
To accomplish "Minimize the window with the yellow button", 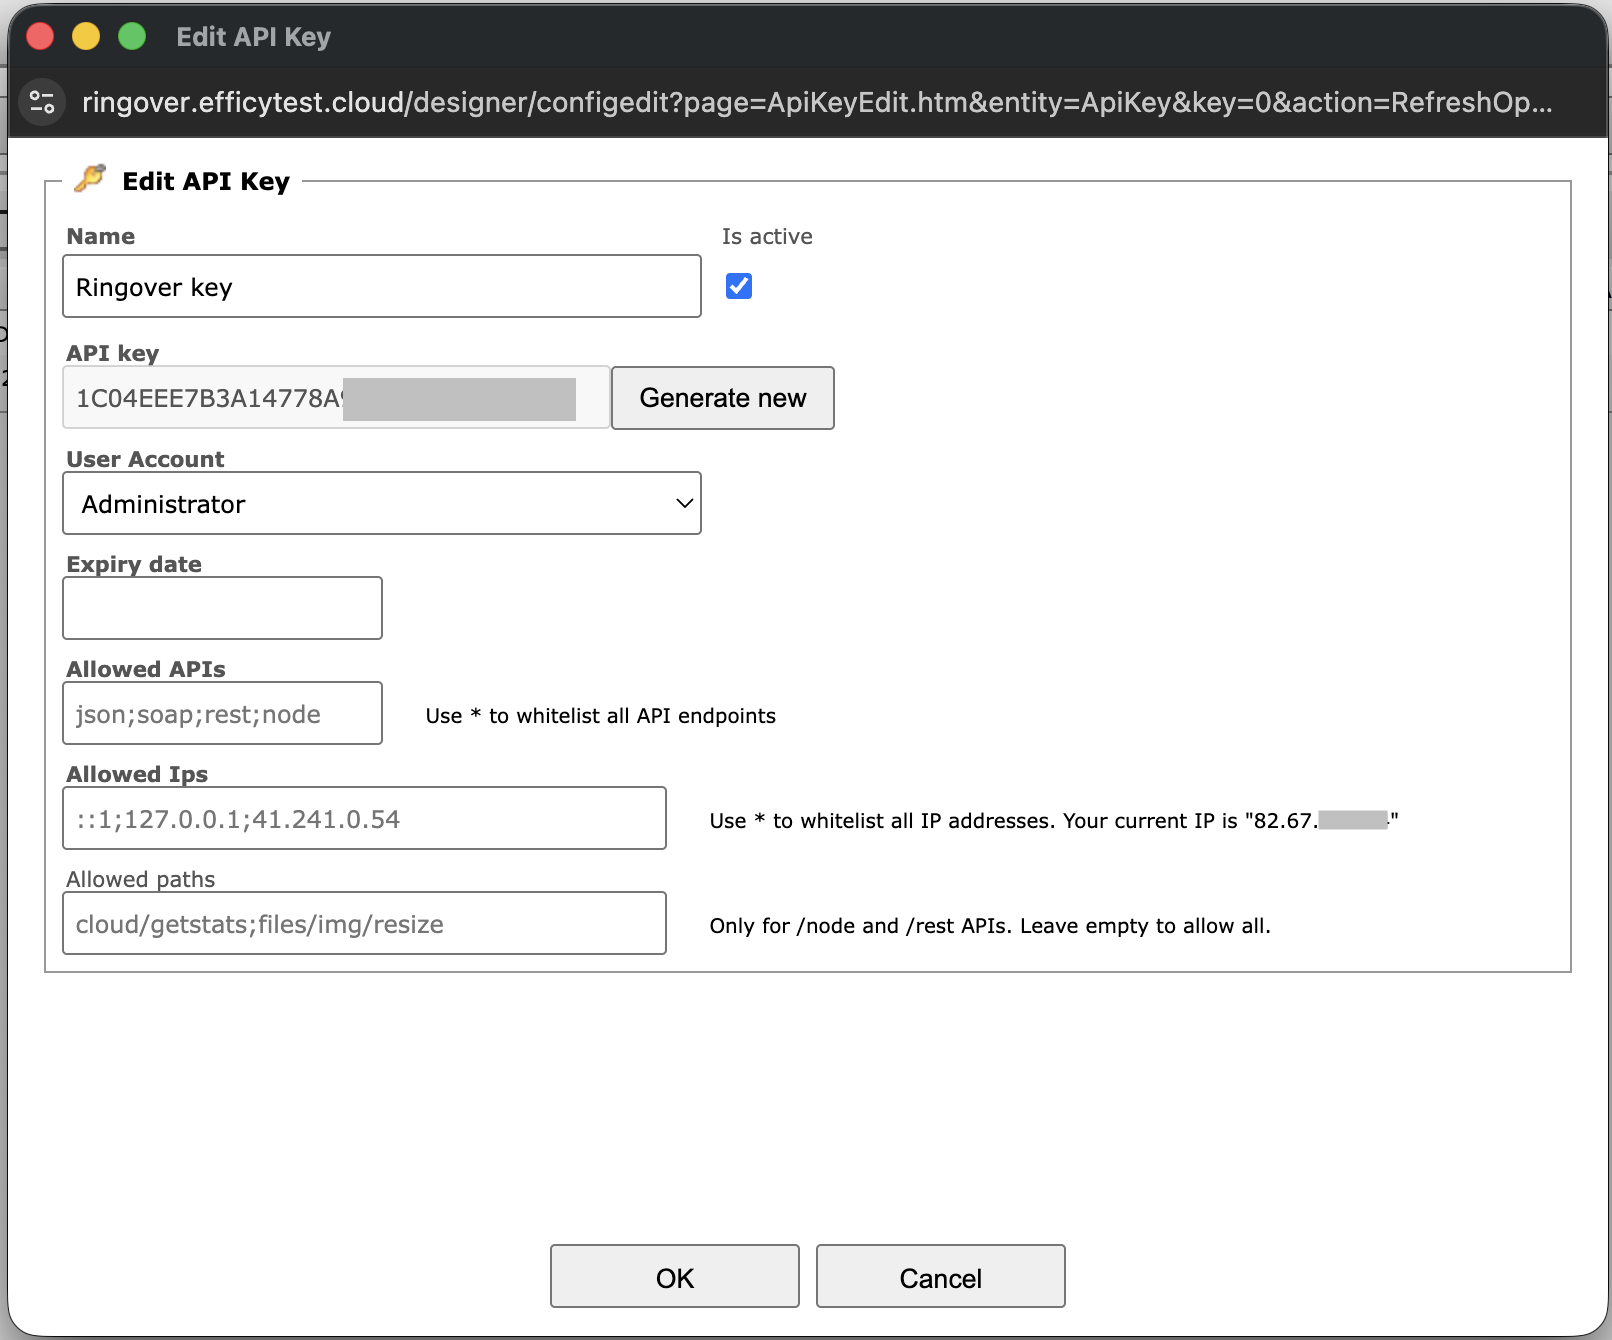I will pyautogui.click(x=86, y=36).
